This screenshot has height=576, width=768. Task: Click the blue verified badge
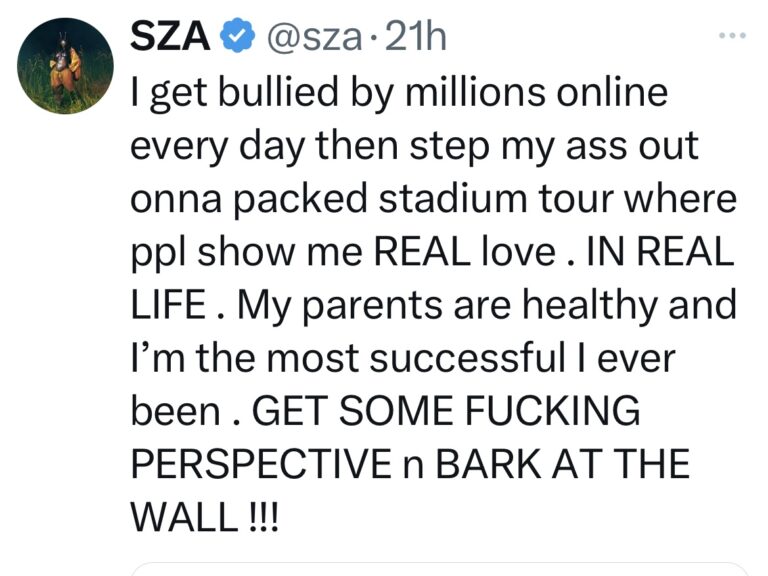tap(234, 37)
